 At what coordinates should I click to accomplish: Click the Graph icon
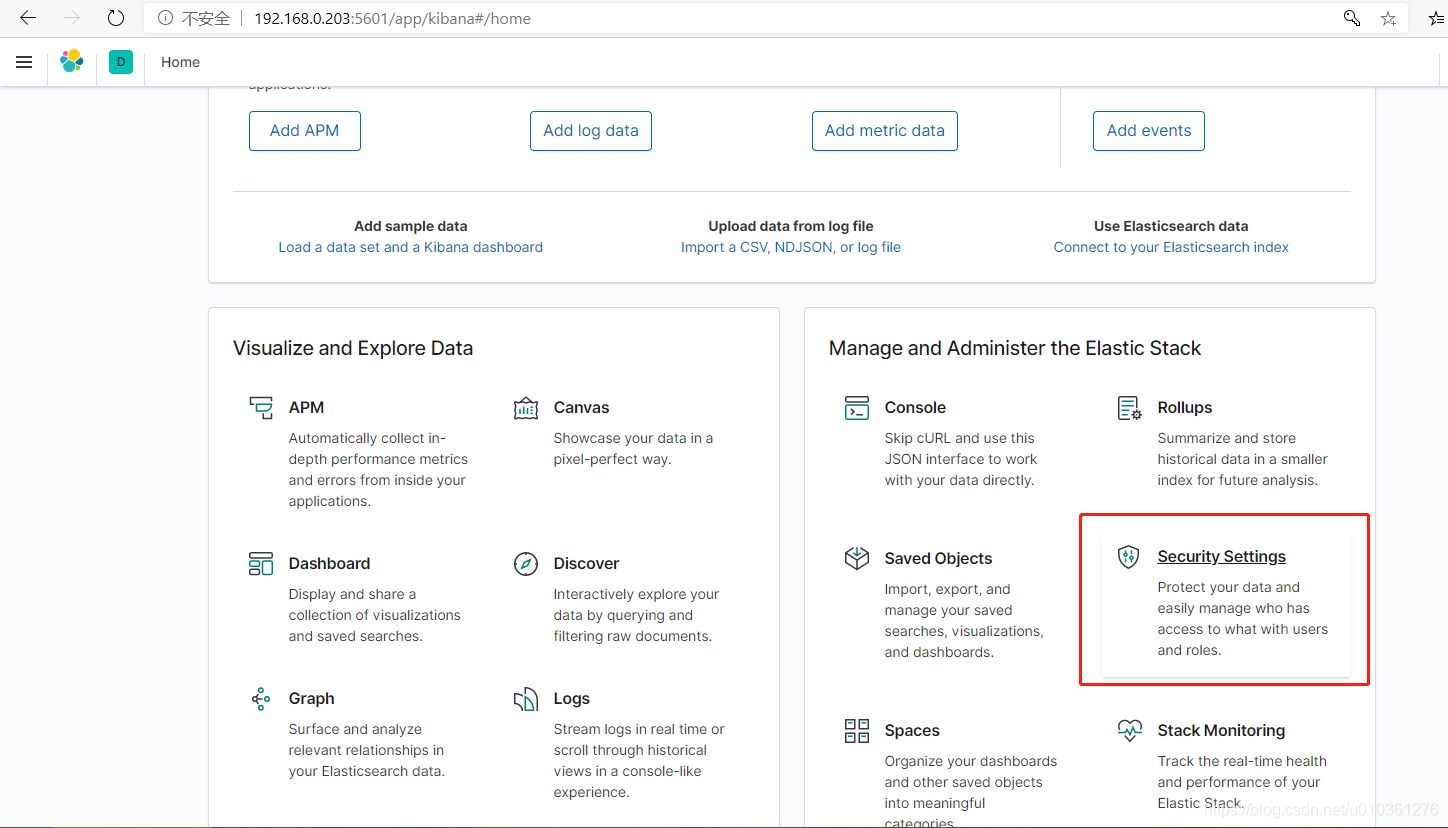point(261,699)
